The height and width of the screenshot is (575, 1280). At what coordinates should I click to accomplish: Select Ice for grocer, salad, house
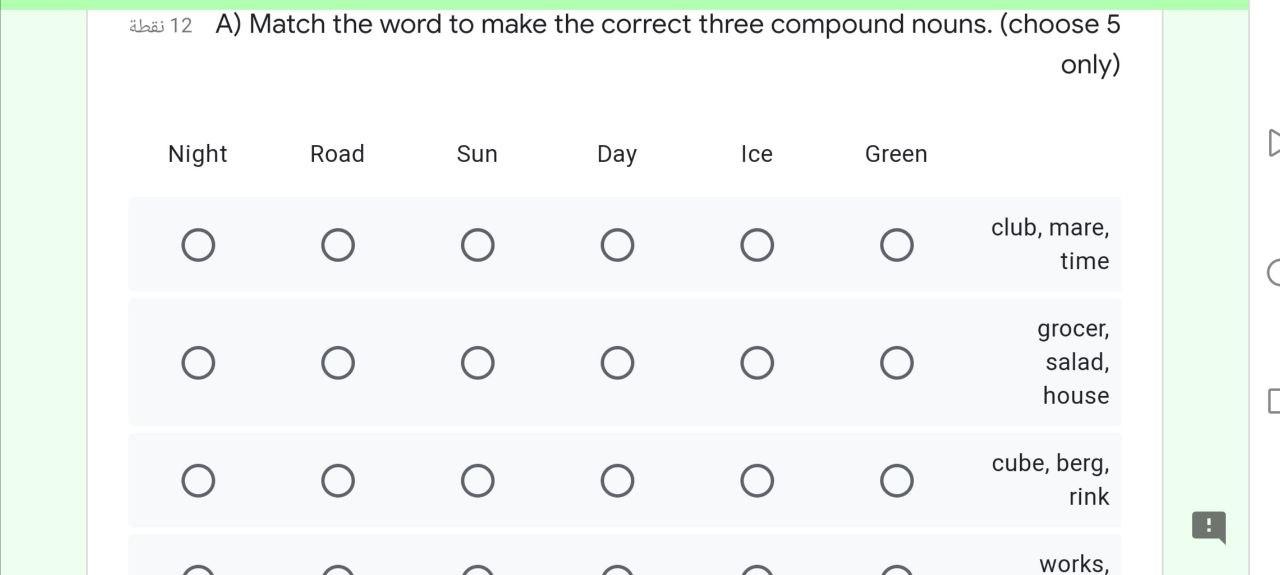(757, 363)
